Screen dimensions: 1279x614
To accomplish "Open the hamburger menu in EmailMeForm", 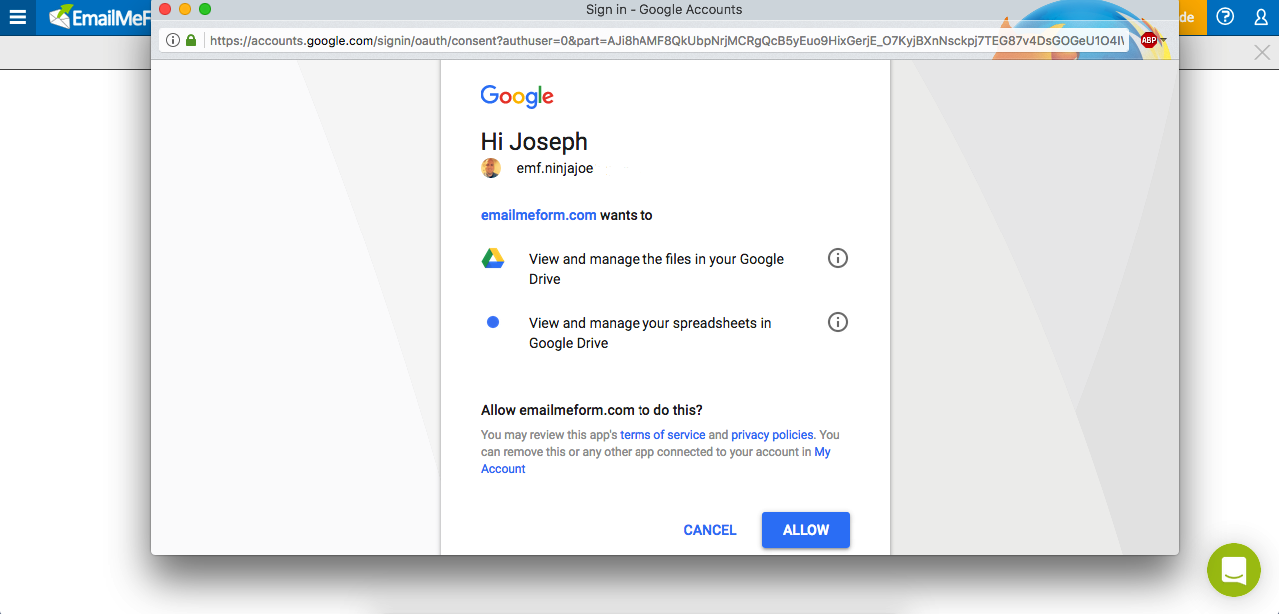I will (x=17, y=17).
